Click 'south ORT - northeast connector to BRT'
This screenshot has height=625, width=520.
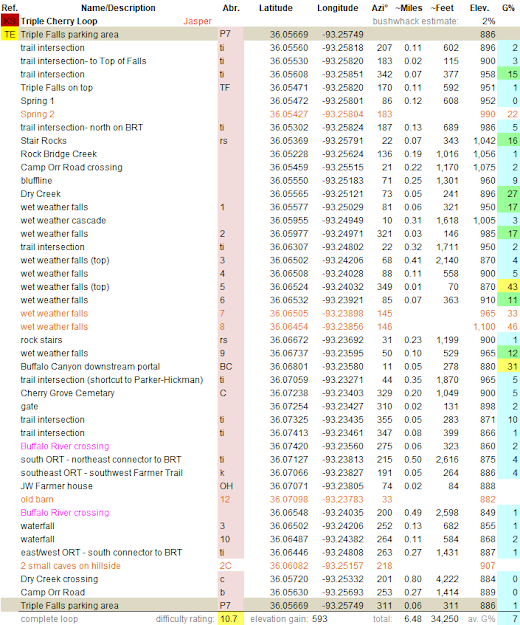click(101, 460)
